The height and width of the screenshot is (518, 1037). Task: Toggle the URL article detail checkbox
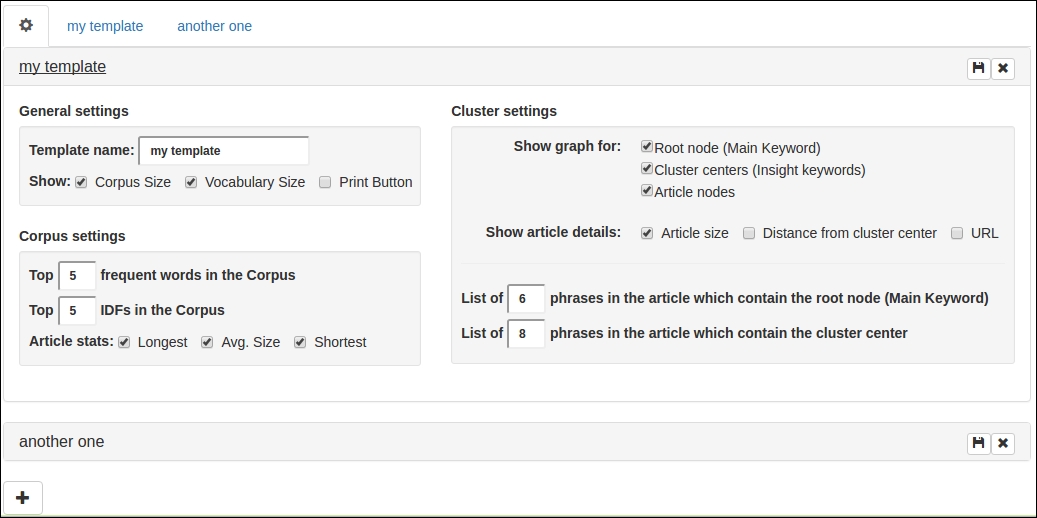[956, 233]
